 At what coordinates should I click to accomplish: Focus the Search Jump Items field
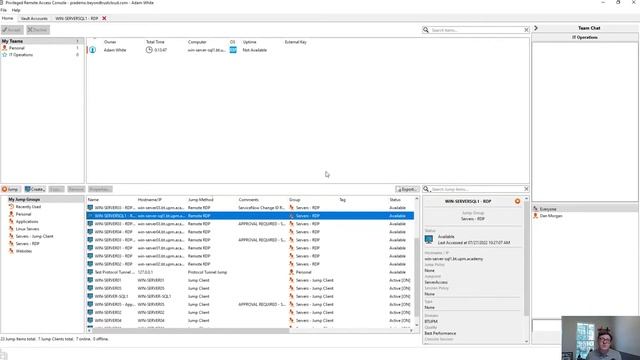pyautogui.click(x=477, y=189)
